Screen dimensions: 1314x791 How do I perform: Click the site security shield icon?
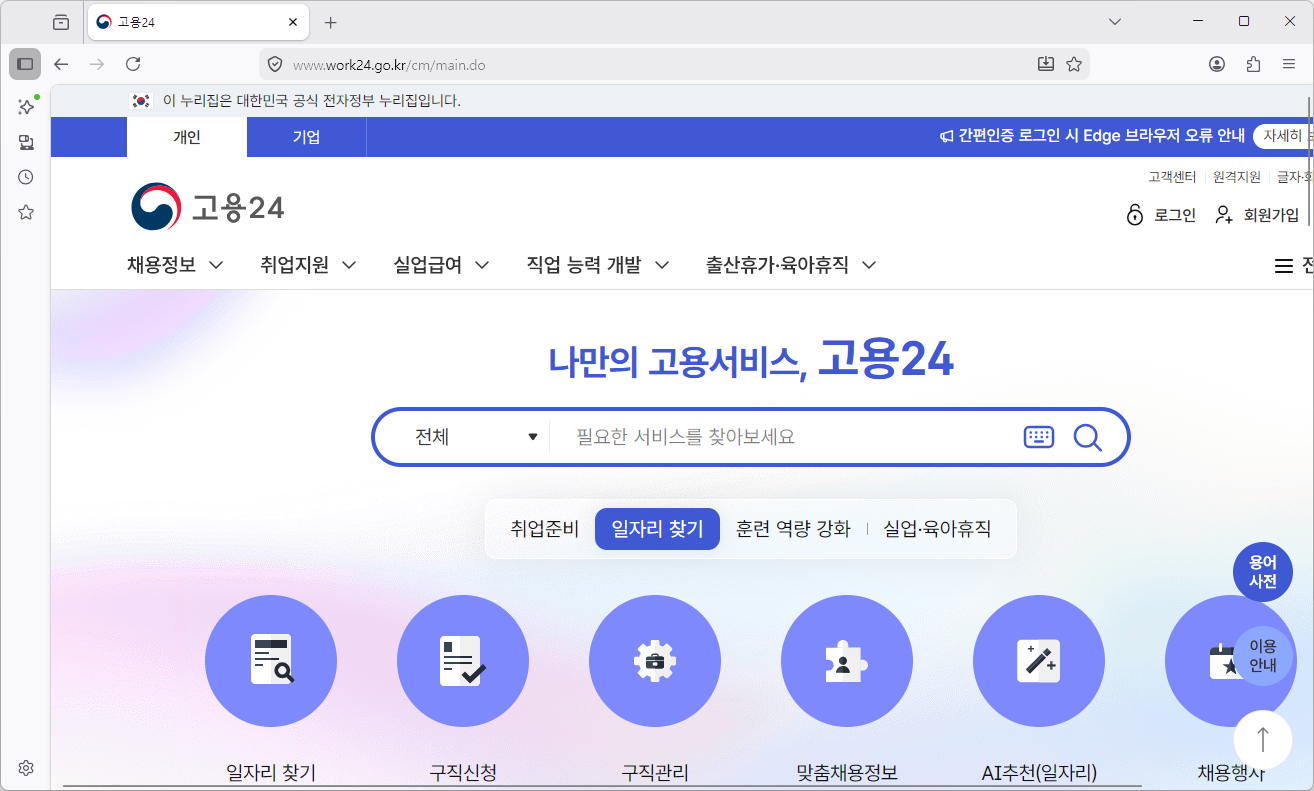point(275,64)
